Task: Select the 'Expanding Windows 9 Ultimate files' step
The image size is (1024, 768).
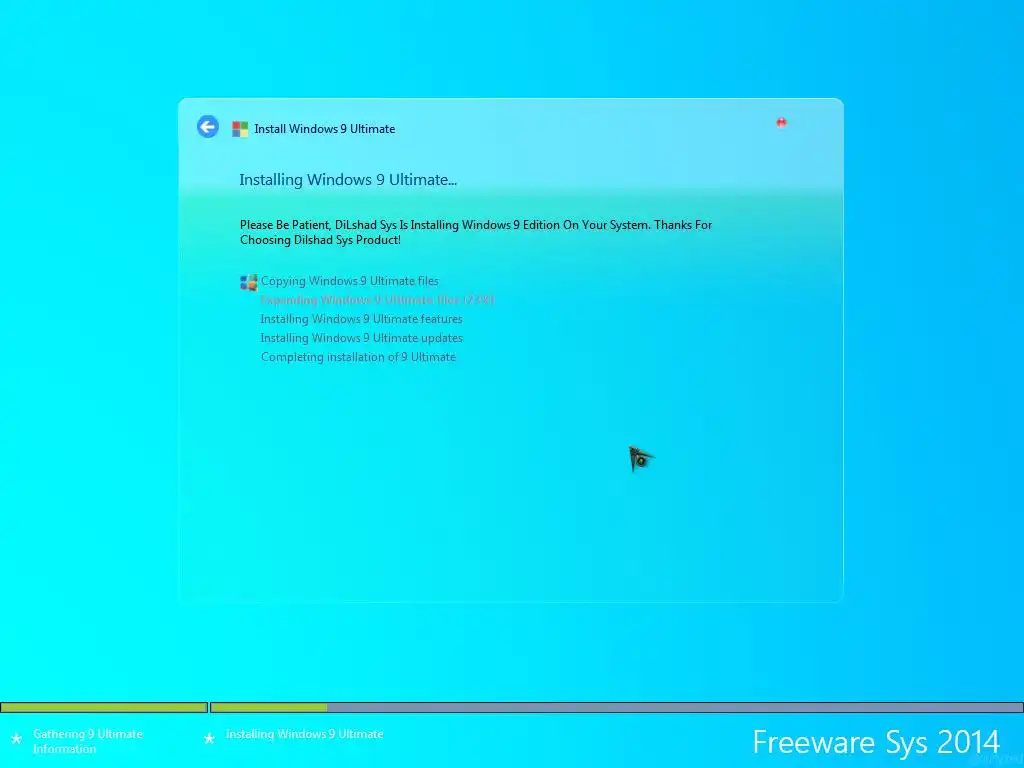Action: tap(377, 300)
